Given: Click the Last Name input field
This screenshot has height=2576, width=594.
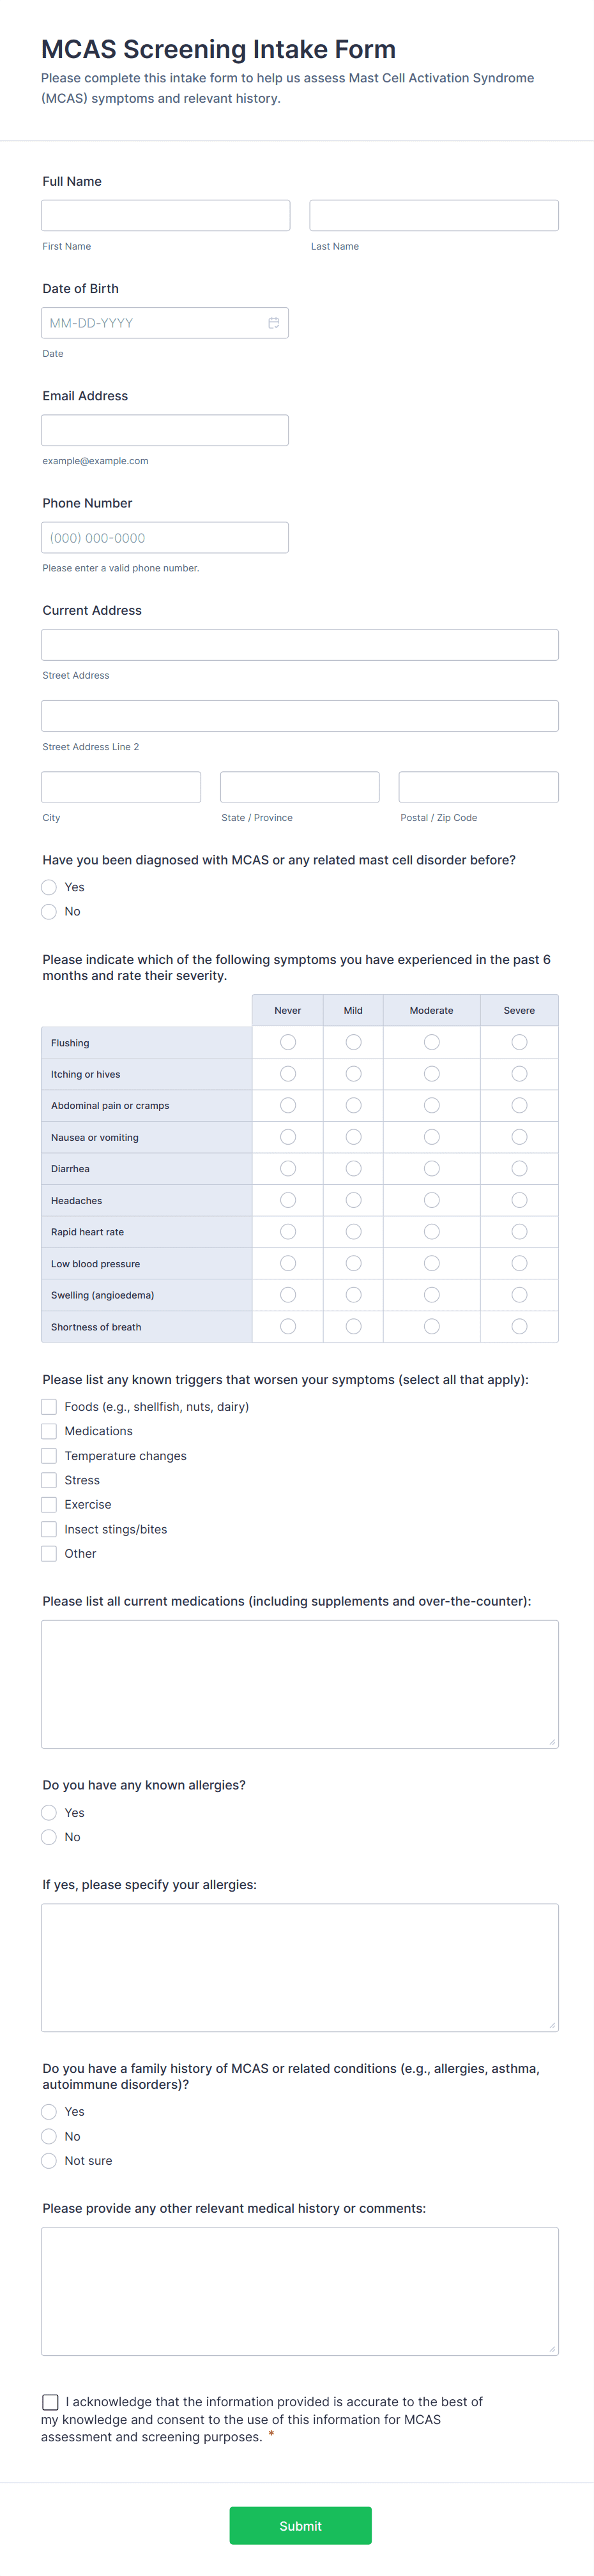Looking at the screenshot, I should tap(434, 215).
